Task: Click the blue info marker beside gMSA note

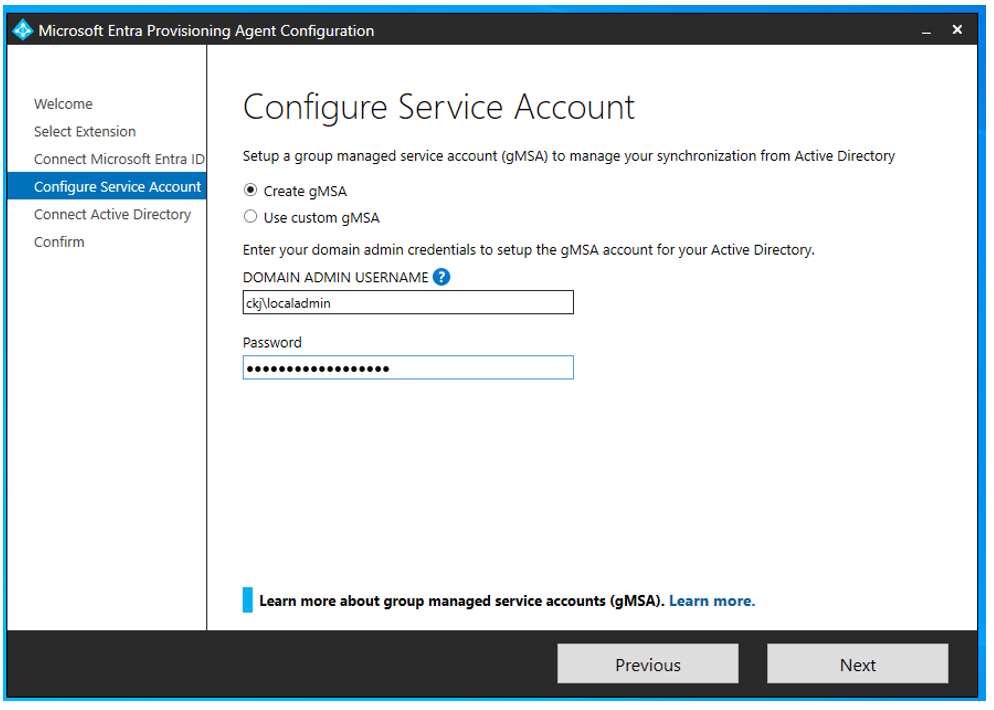Action: (248, 600)
